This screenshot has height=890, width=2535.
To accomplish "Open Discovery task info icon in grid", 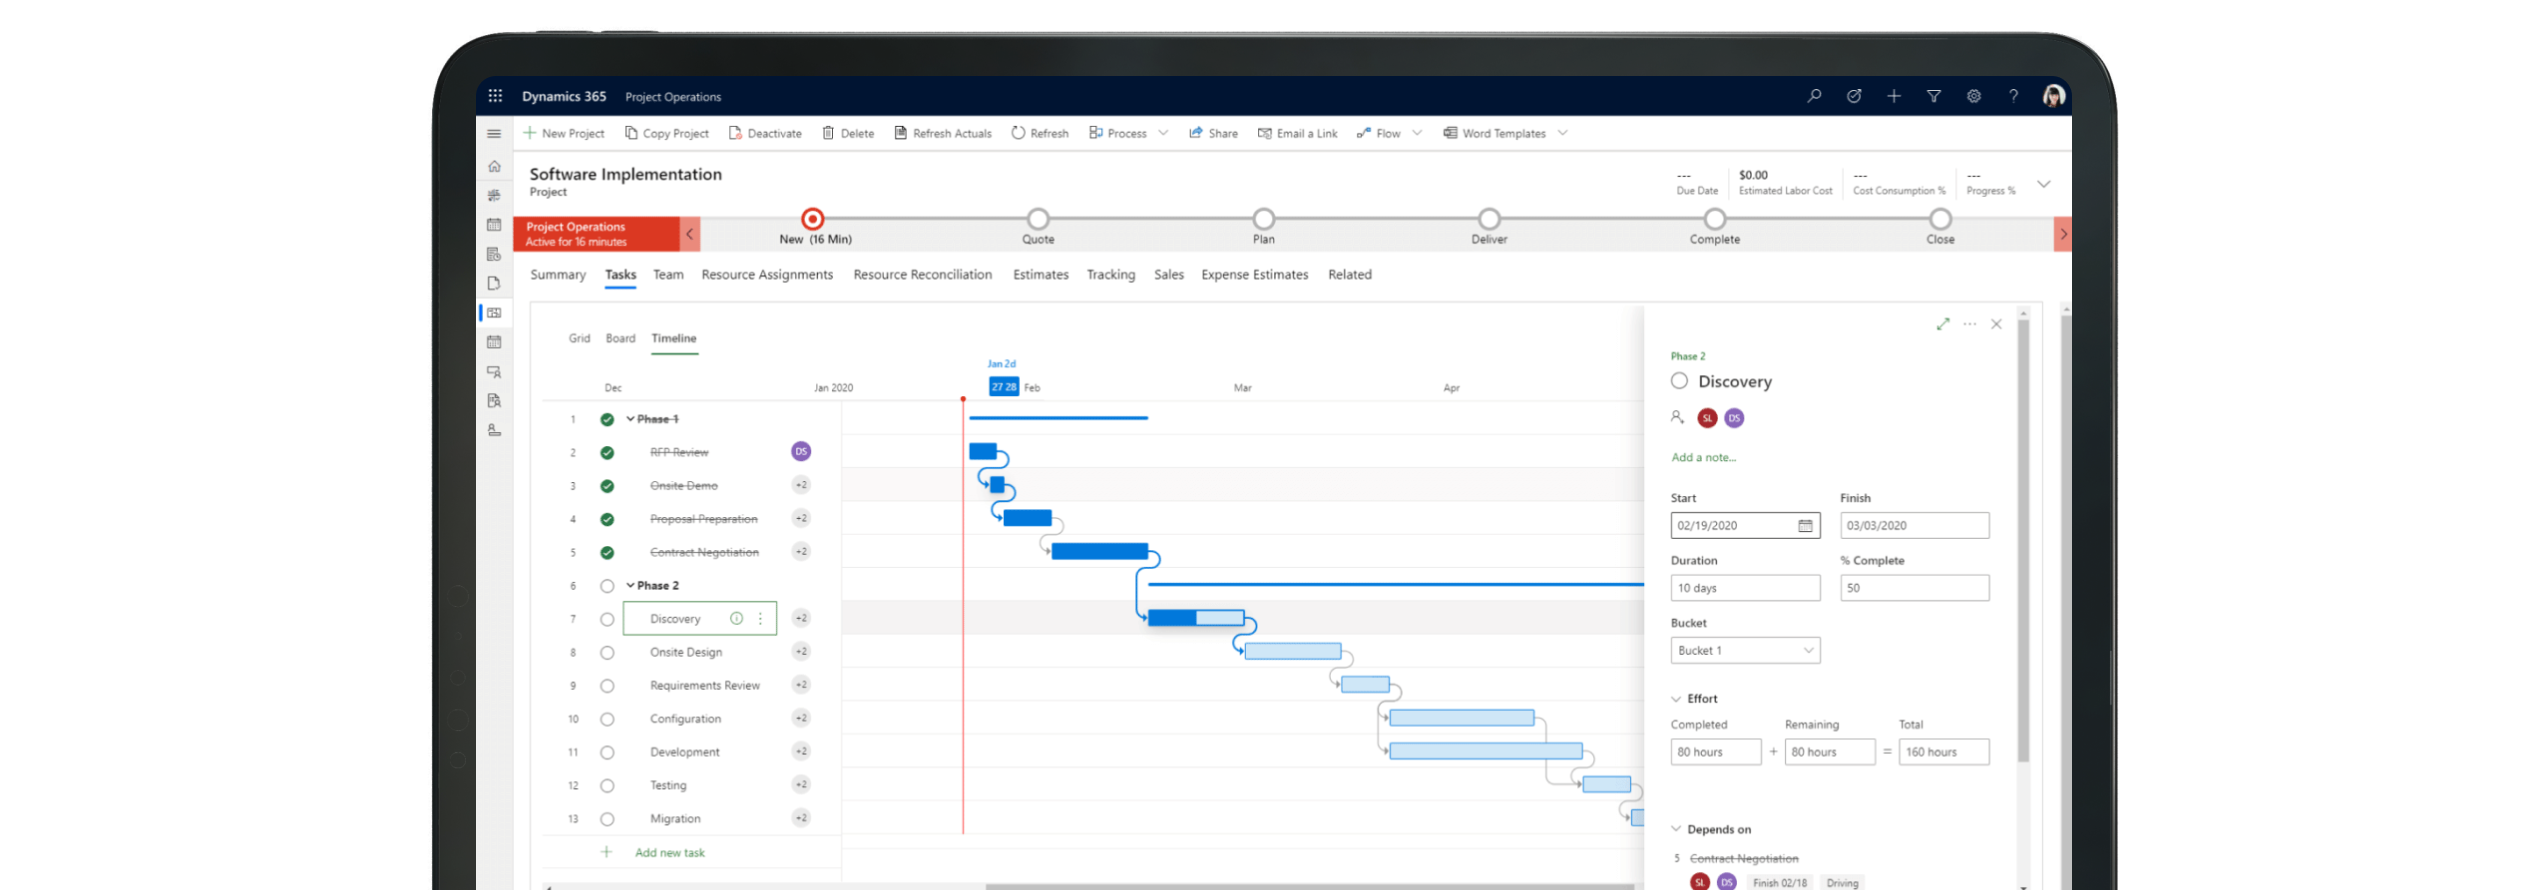I will tap(737, 619).
